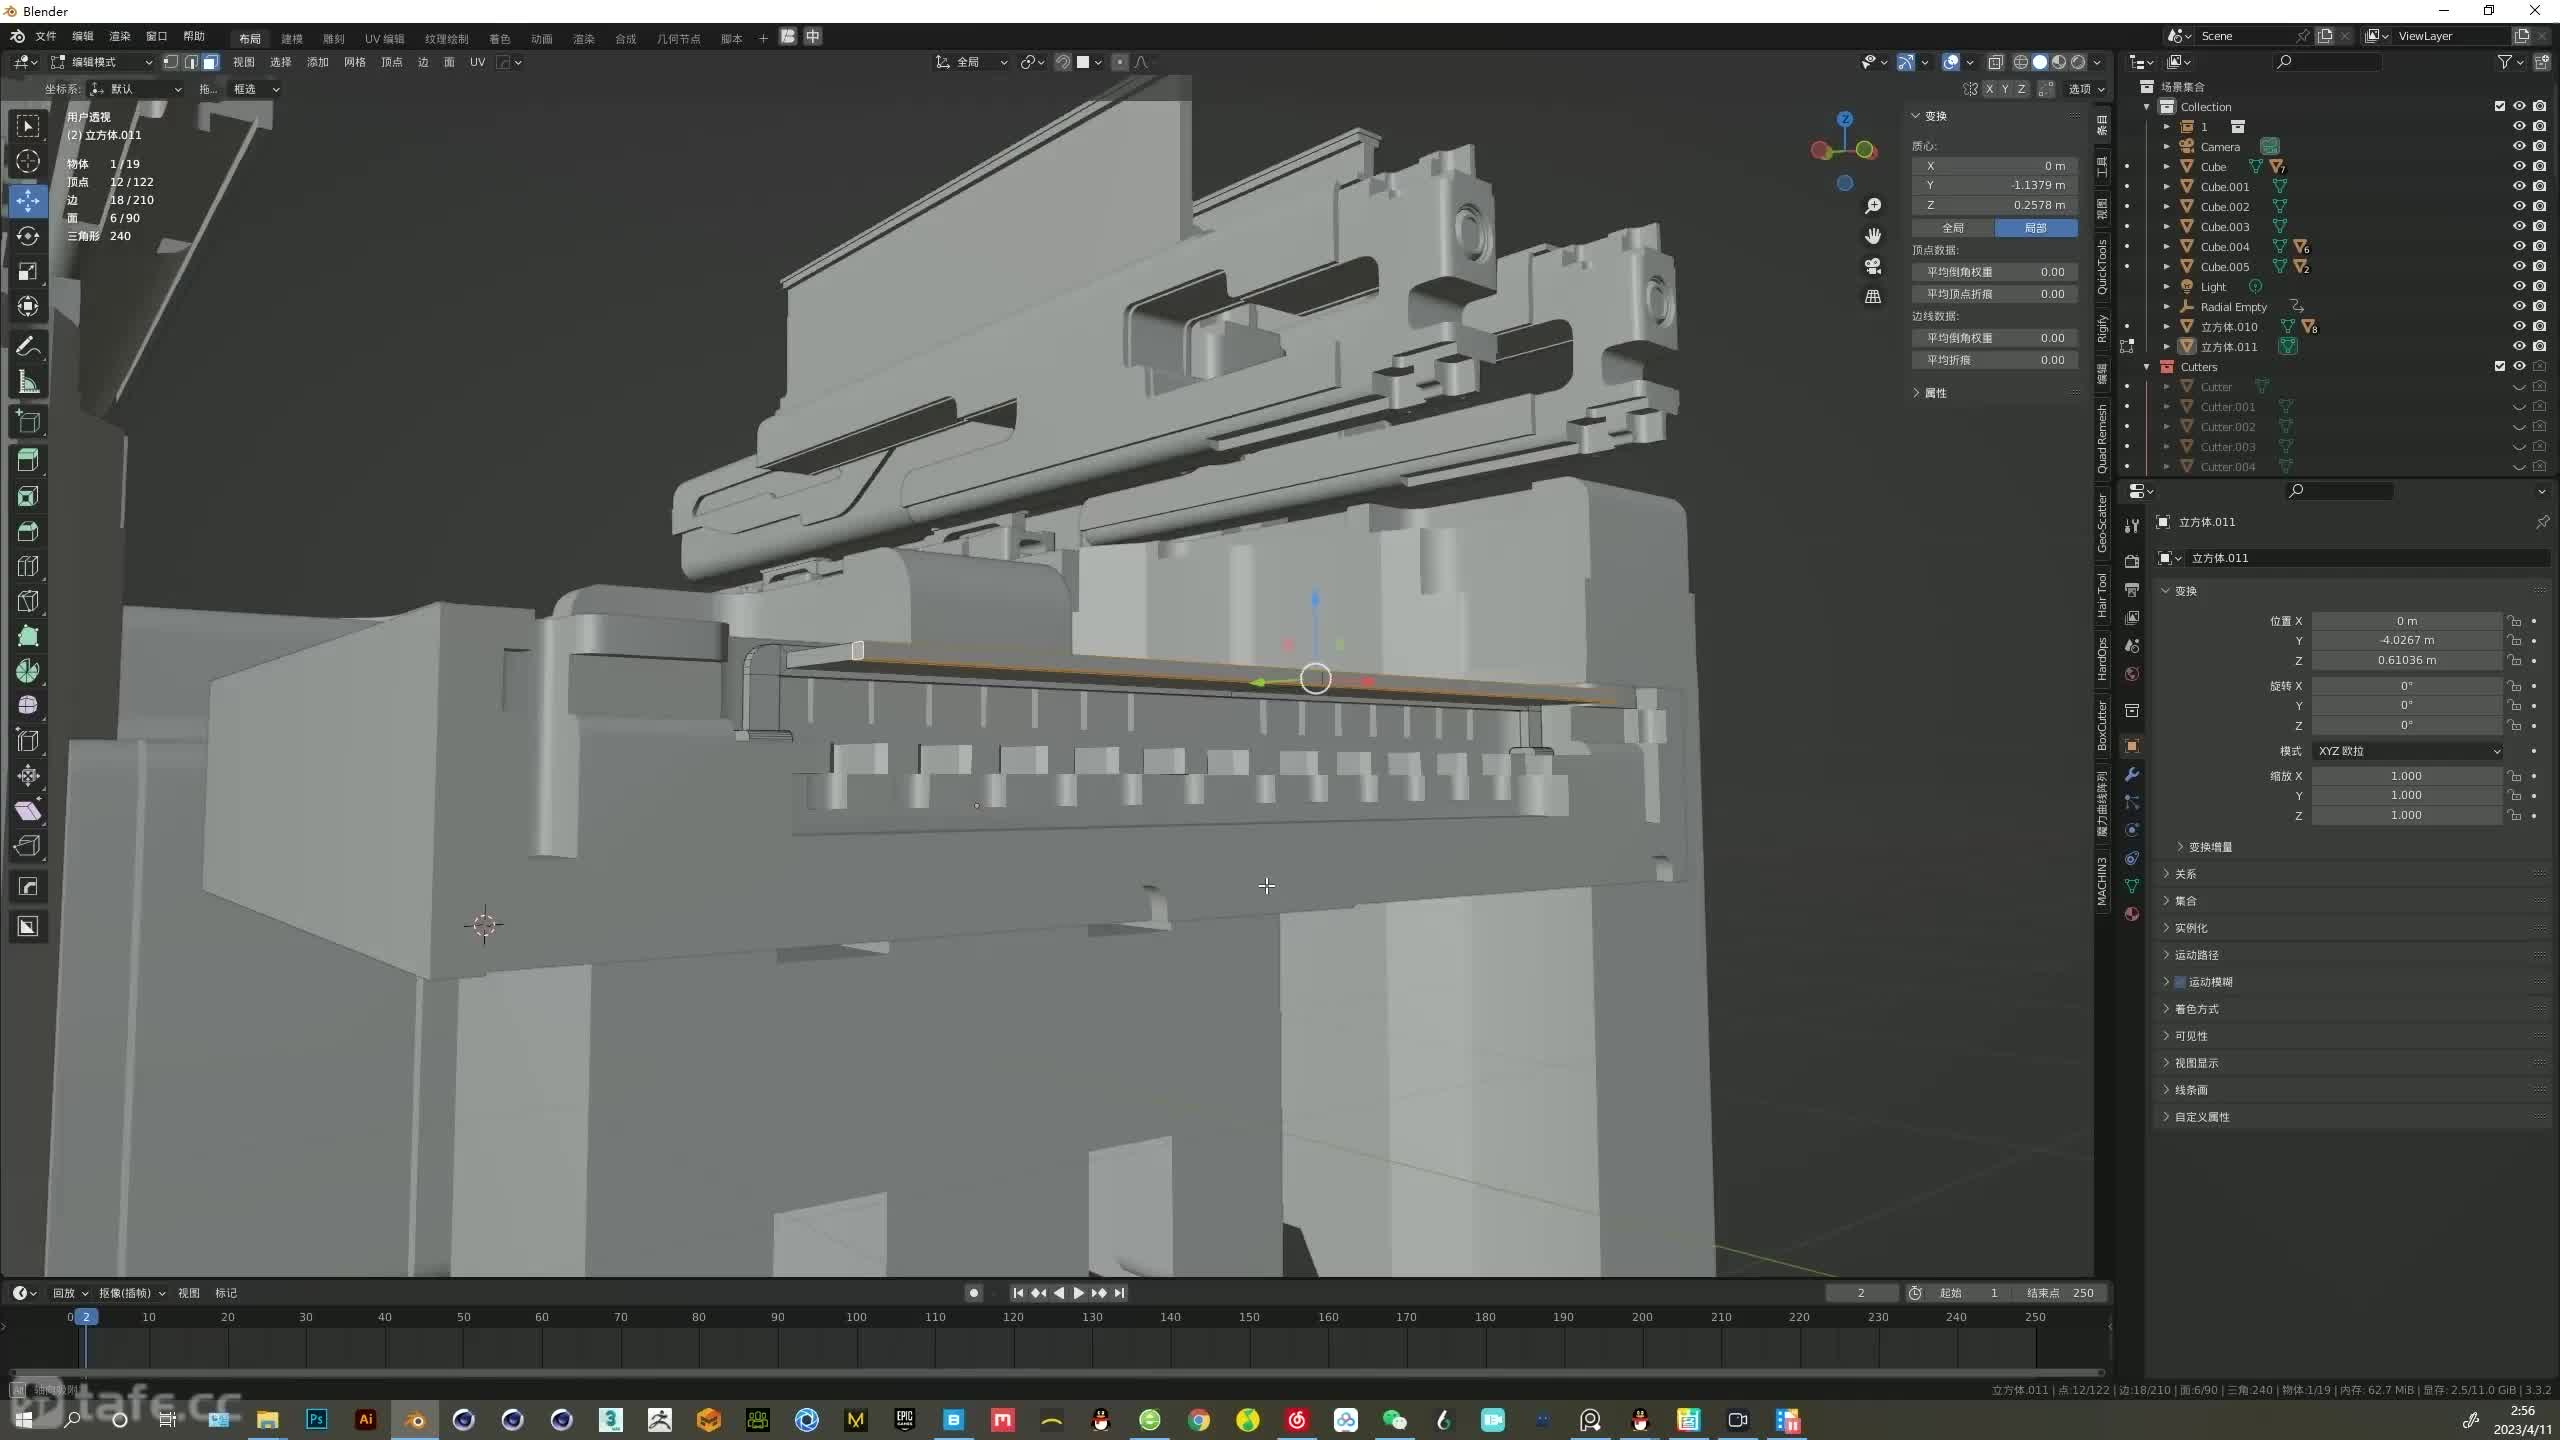Open the BoxCutter sidebar tab

coord(2102,725)
